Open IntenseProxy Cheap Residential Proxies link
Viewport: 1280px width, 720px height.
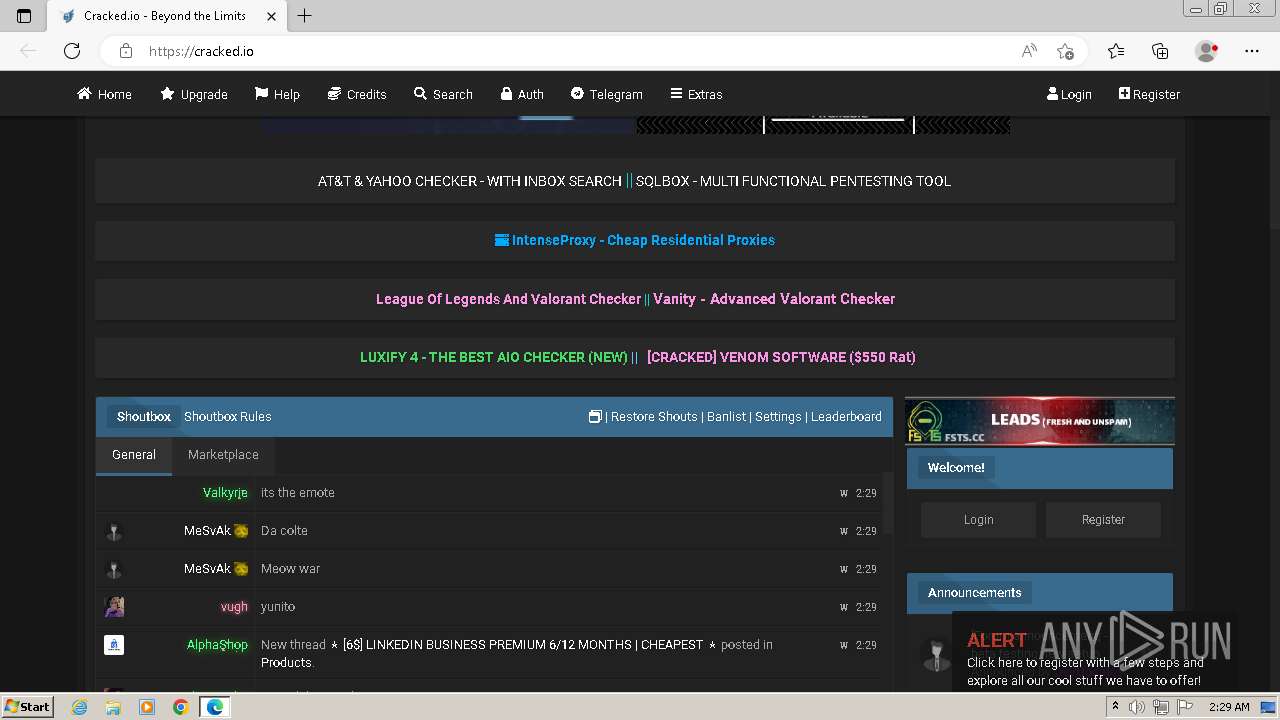(635, 240)
